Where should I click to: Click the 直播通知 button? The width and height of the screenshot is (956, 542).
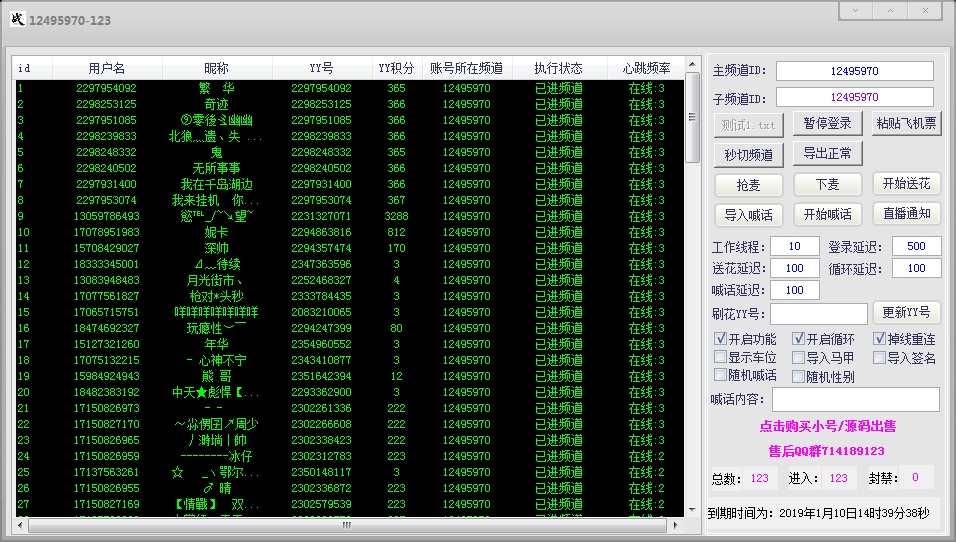906,213
